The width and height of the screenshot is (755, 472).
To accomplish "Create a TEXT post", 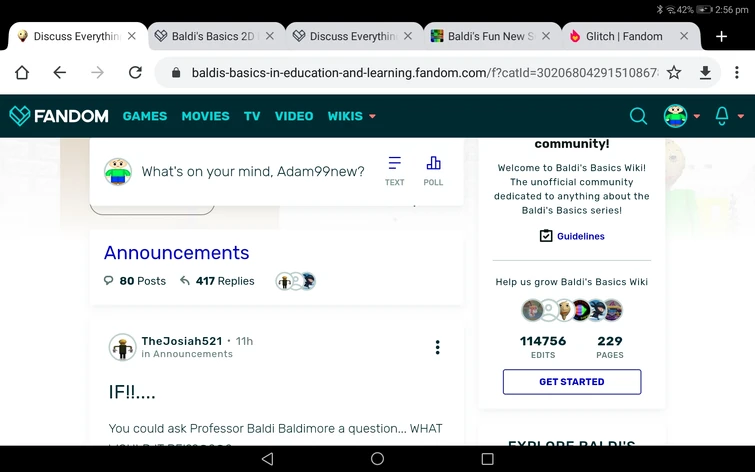I will pyautogui.click(x=394, y=171).
